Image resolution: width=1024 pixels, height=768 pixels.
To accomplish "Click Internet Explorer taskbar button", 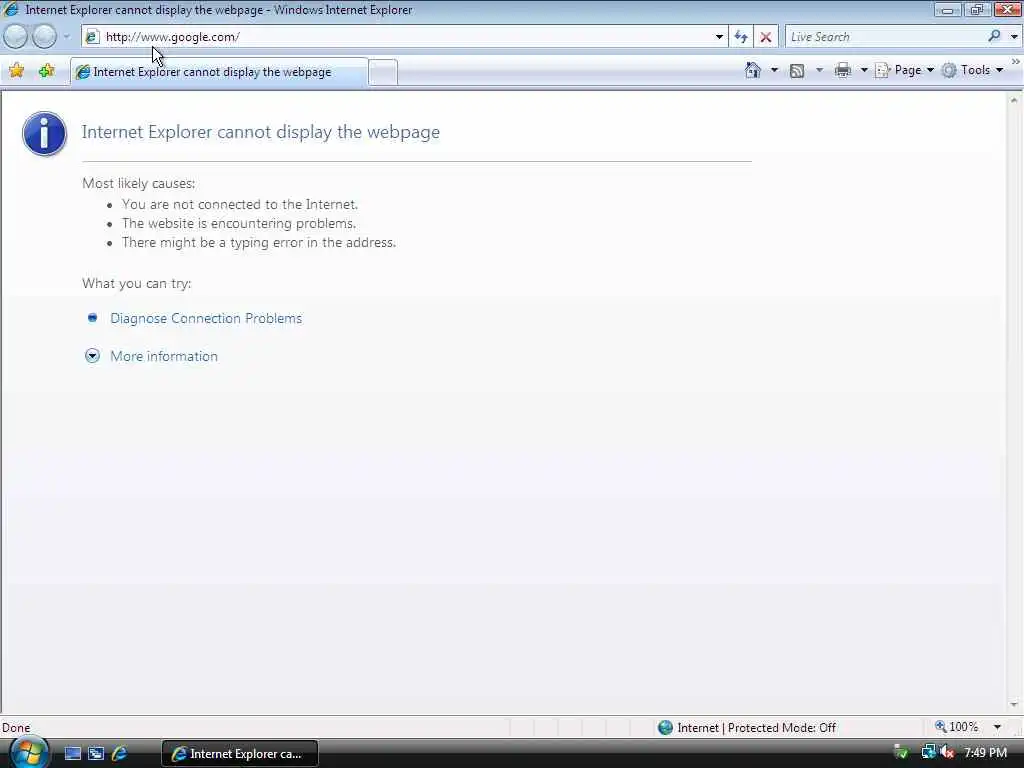I will coord(240,754).
